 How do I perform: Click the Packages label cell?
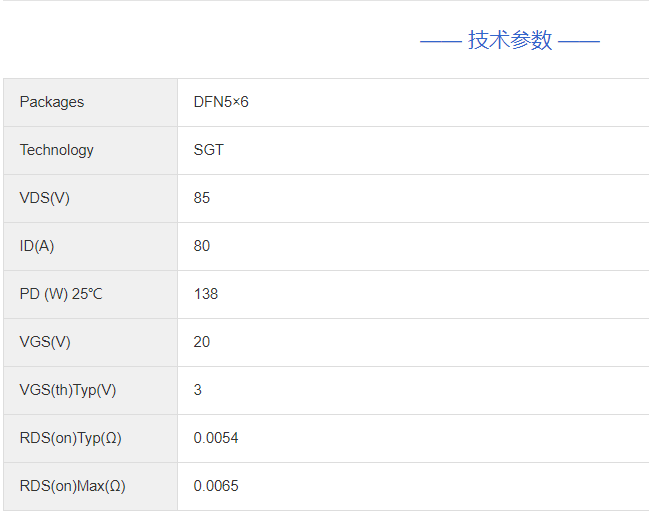click(52, 102)
